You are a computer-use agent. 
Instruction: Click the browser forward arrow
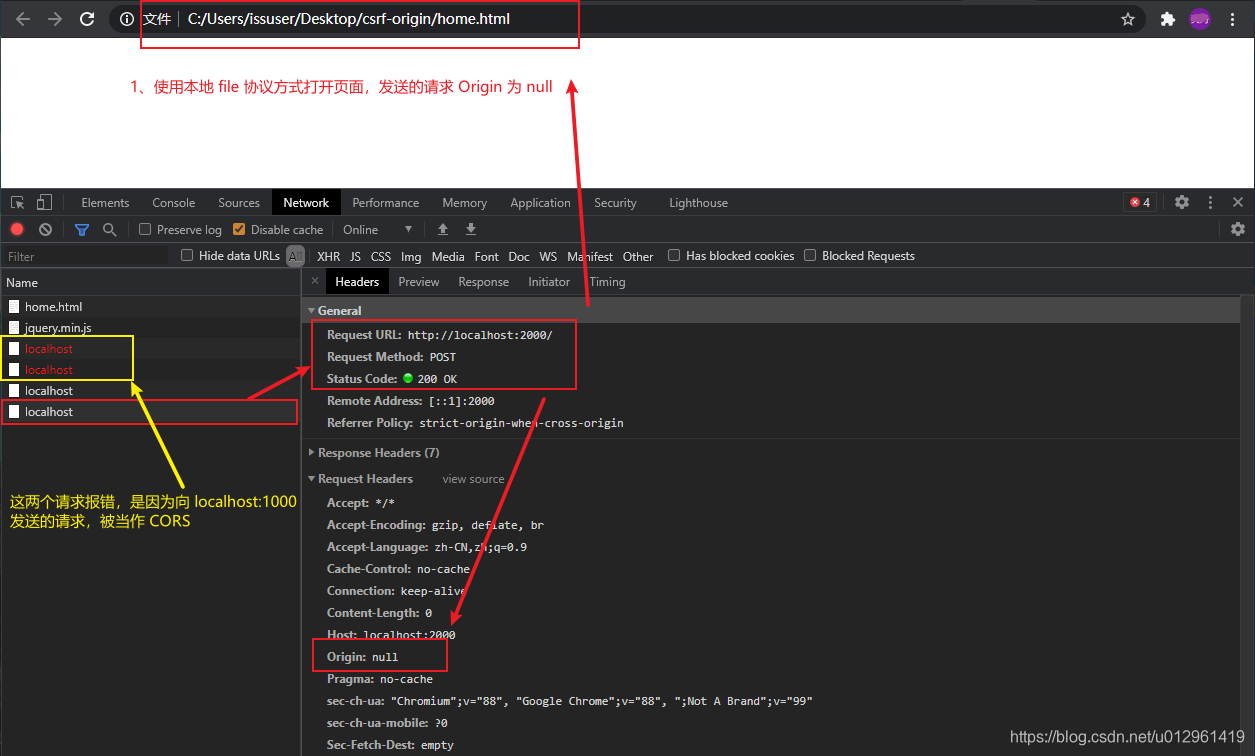pyautogui.click(x=55, y=19)
